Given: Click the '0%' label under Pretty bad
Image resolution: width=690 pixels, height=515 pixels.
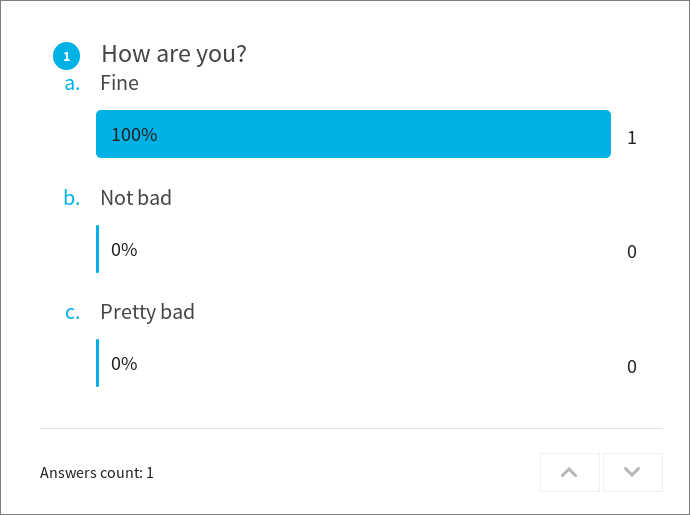Looking at the screenshot, I should click(x=124, y=364).
